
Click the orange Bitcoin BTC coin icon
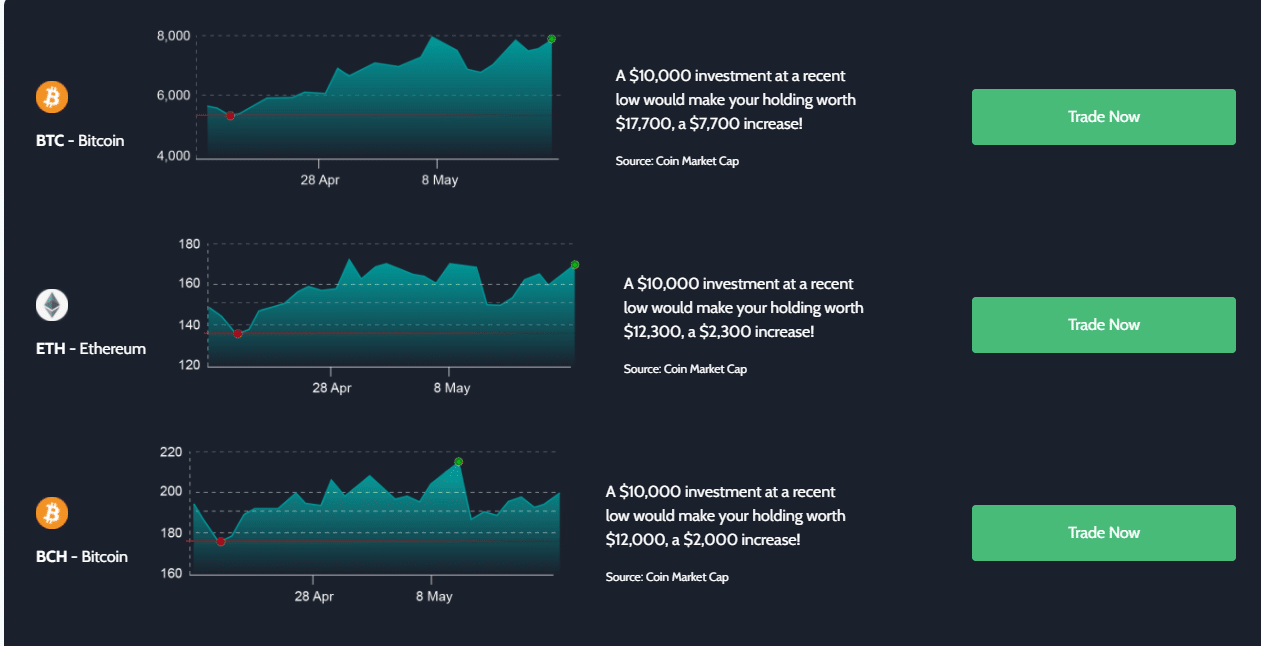pos(52,97)
